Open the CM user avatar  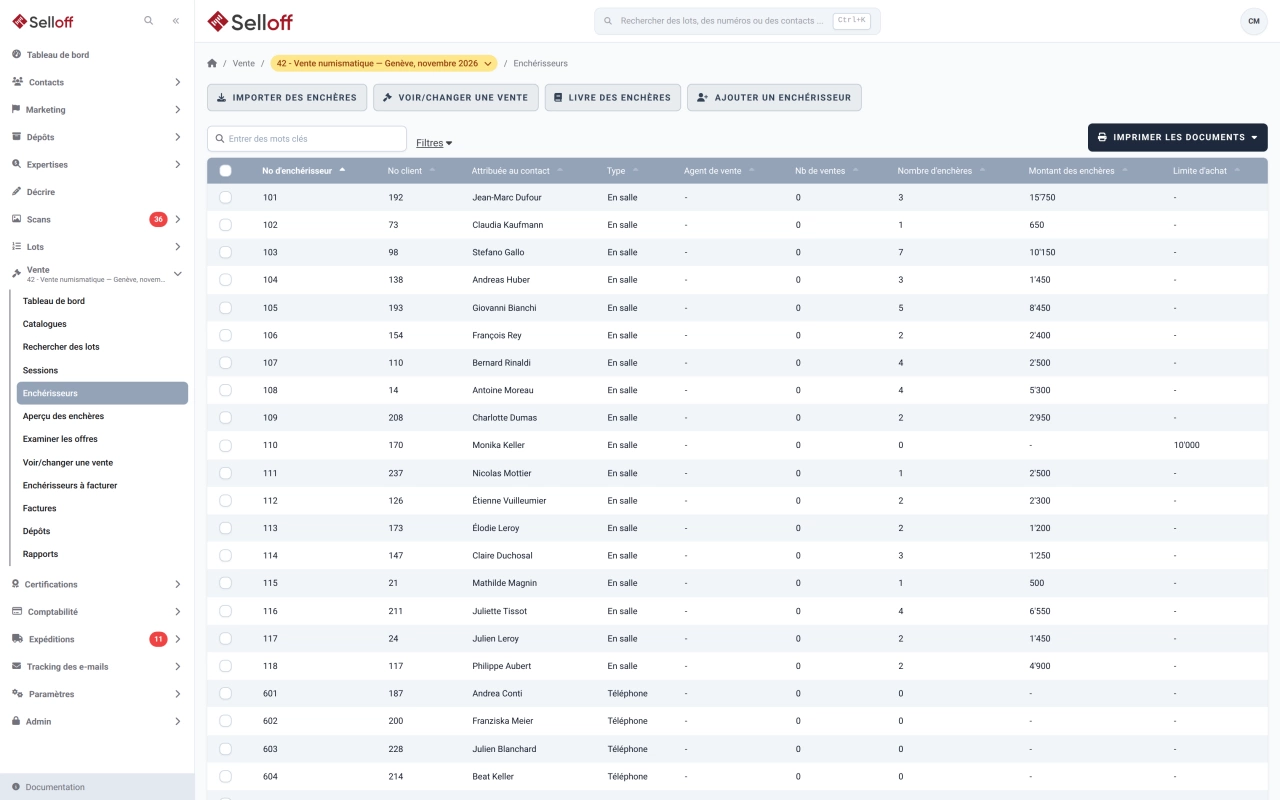[1254, 21]
